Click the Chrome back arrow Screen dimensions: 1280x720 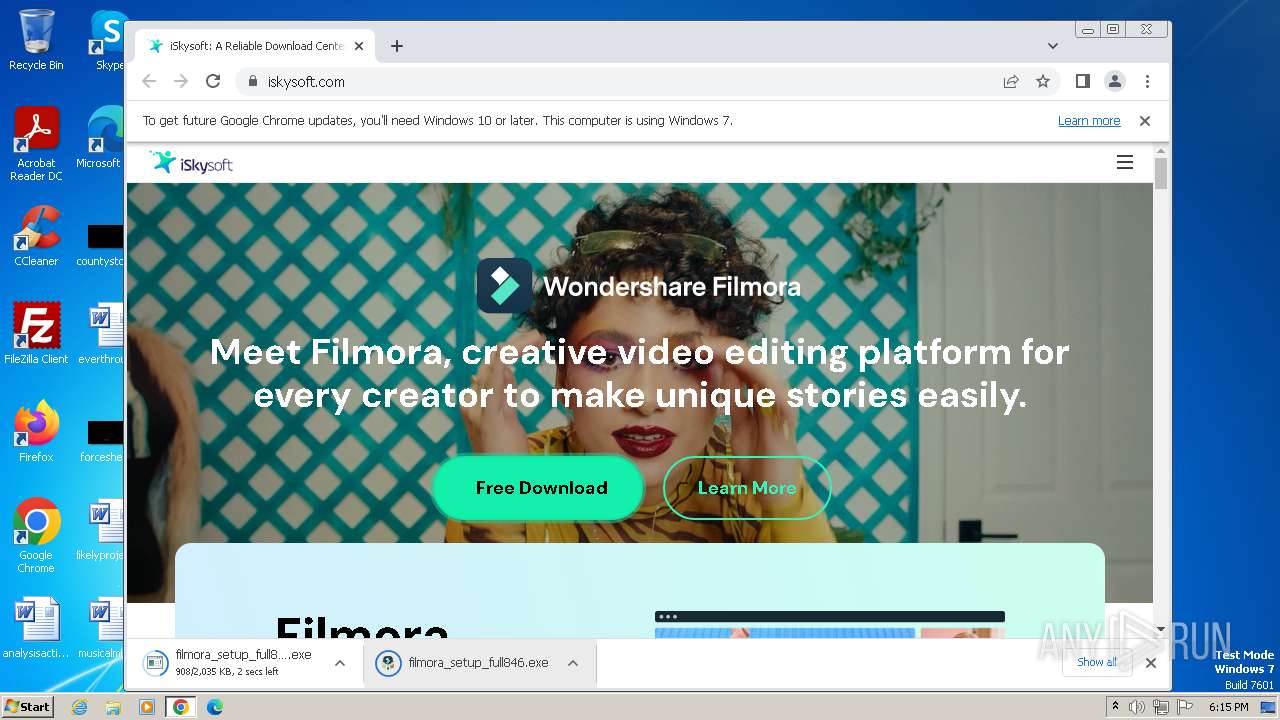click(149, 81)
